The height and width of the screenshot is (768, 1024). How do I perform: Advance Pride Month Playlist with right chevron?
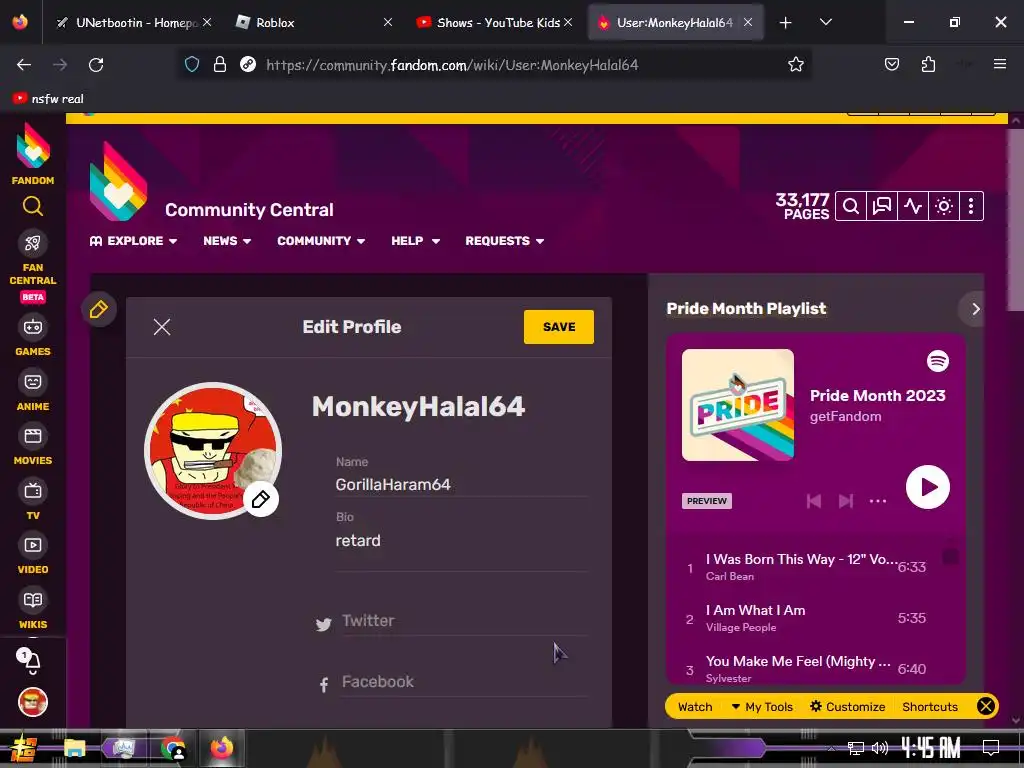[975, 309]
